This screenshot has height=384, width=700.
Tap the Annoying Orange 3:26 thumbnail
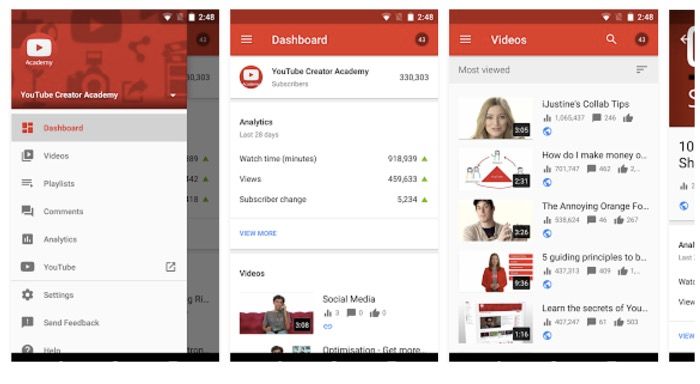click(496, 220)
